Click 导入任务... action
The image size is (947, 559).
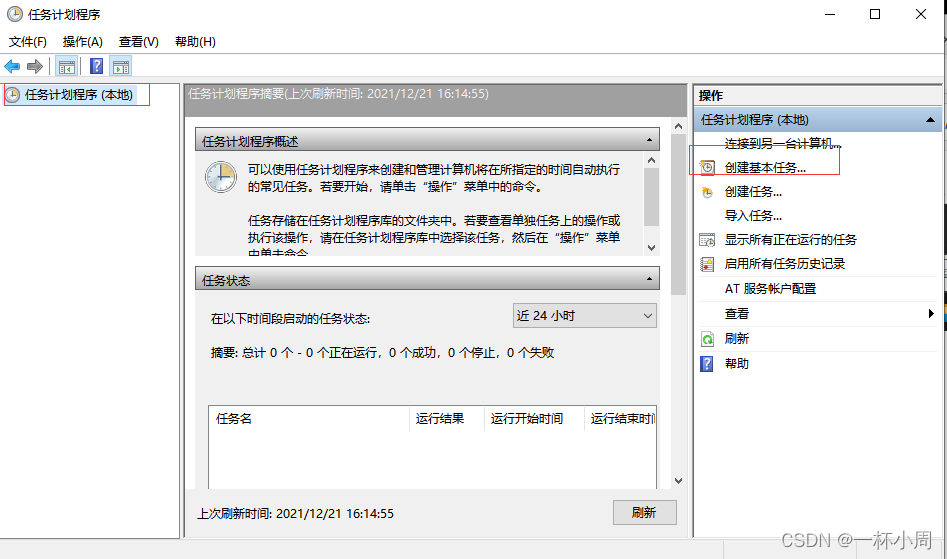tap(753, 216)
